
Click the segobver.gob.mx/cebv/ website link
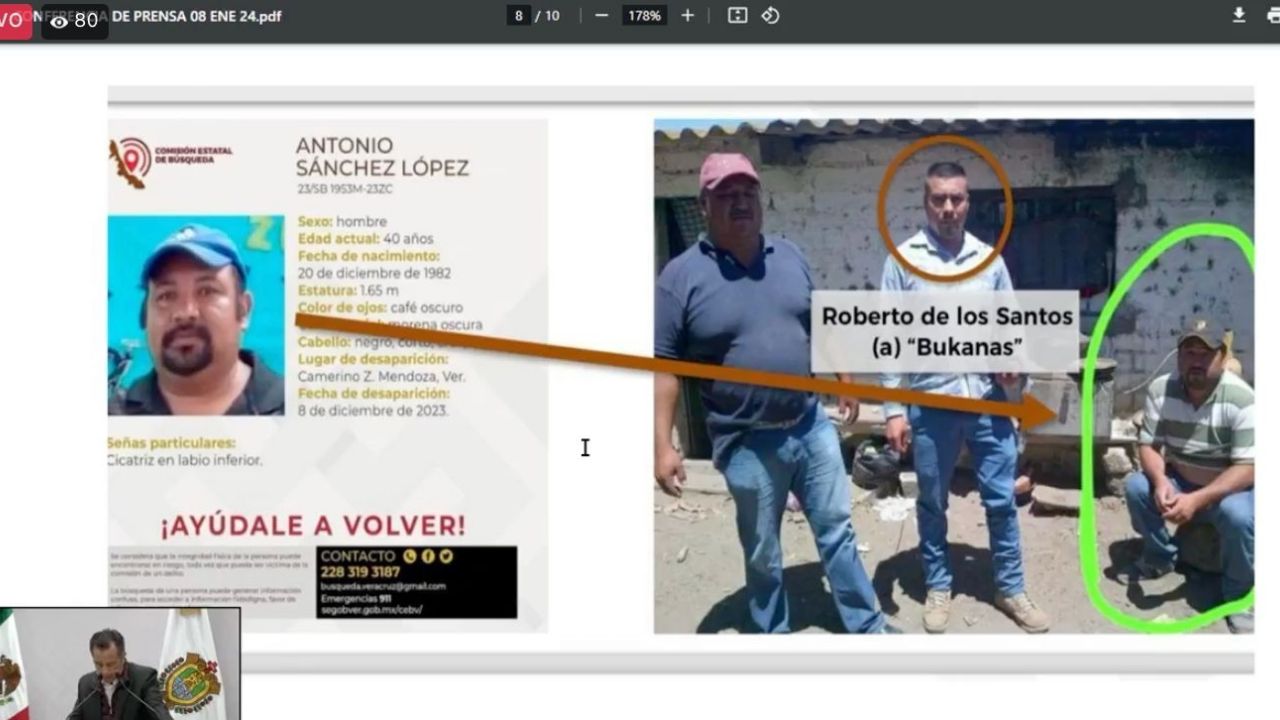tap(371, 609)
